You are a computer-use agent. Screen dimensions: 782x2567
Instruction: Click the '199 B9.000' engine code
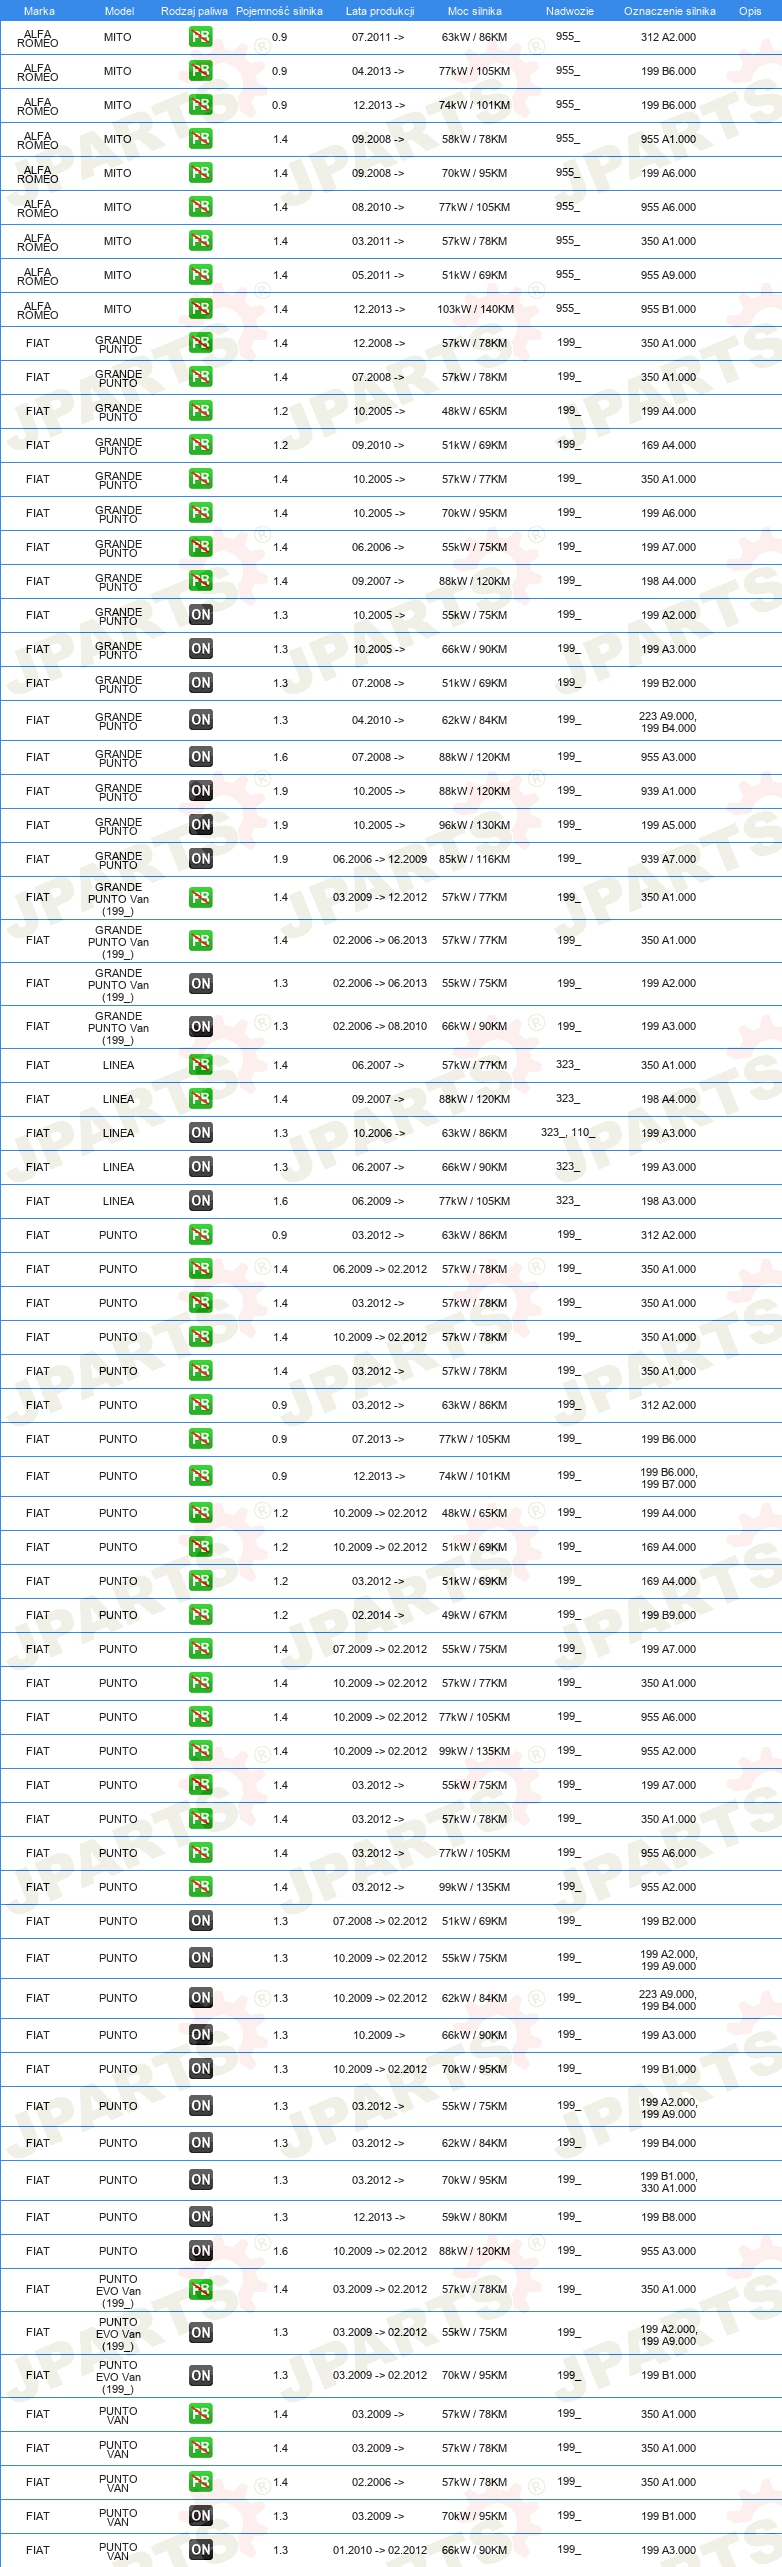tap(668, 1615)
